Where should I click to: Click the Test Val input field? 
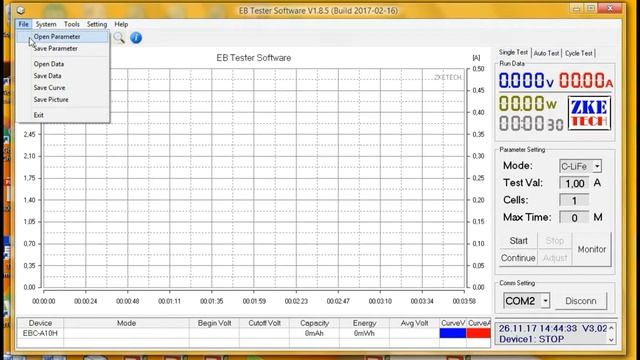[x=574, y=183]
